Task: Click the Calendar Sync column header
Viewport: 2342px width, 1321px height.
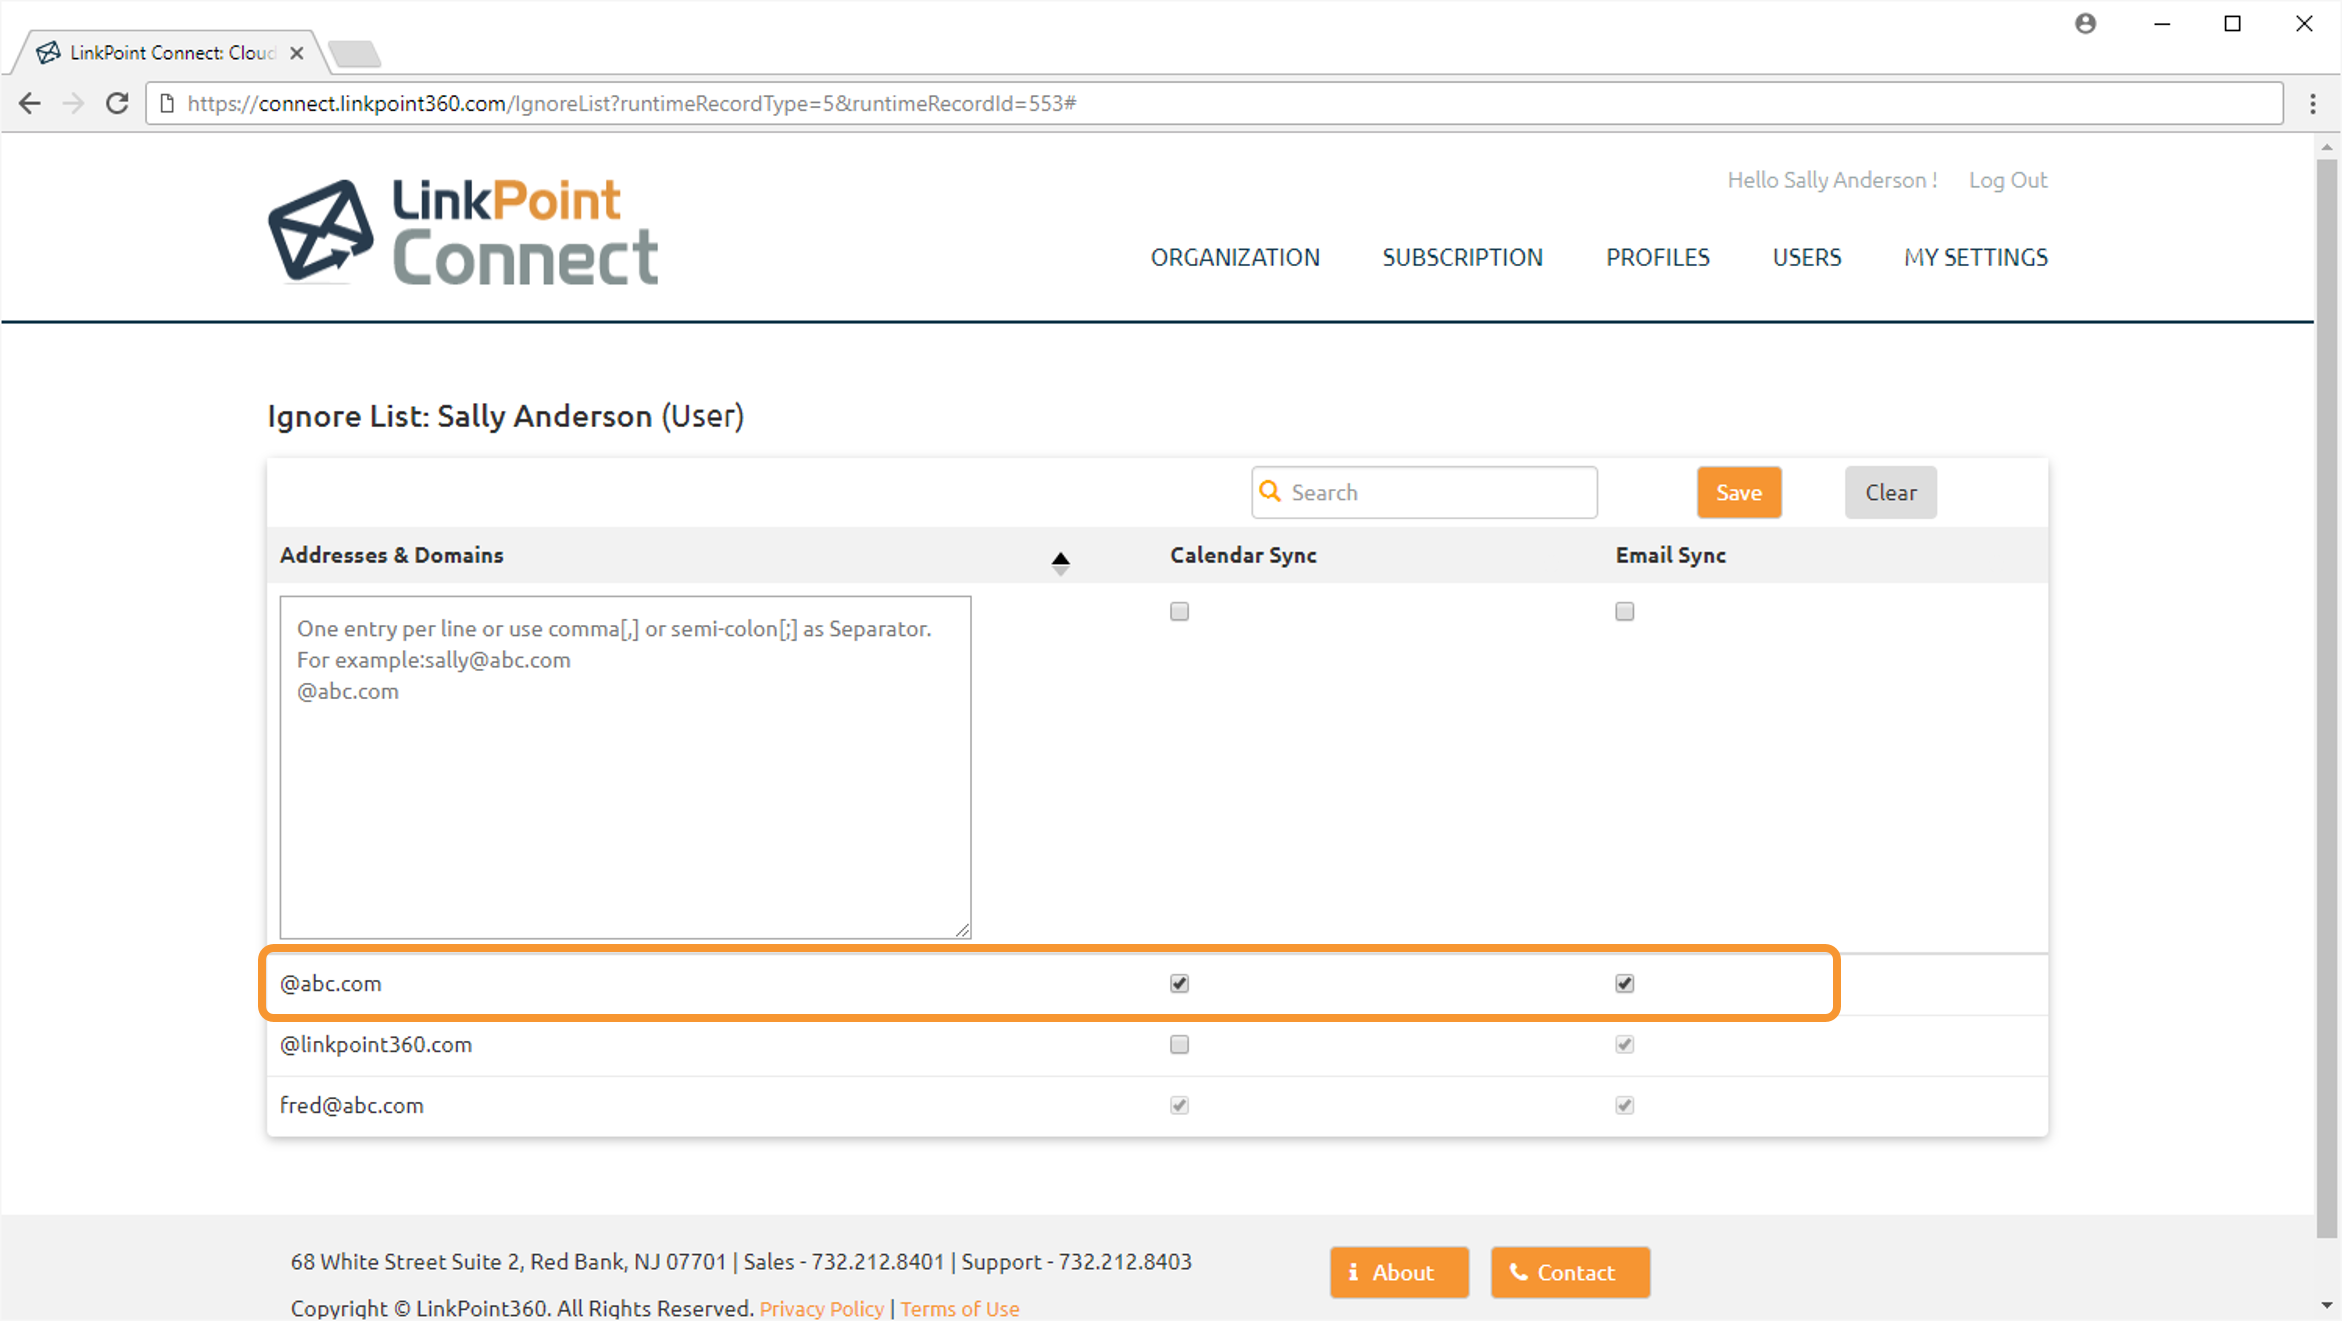Action: click(x=1243, y=555)
